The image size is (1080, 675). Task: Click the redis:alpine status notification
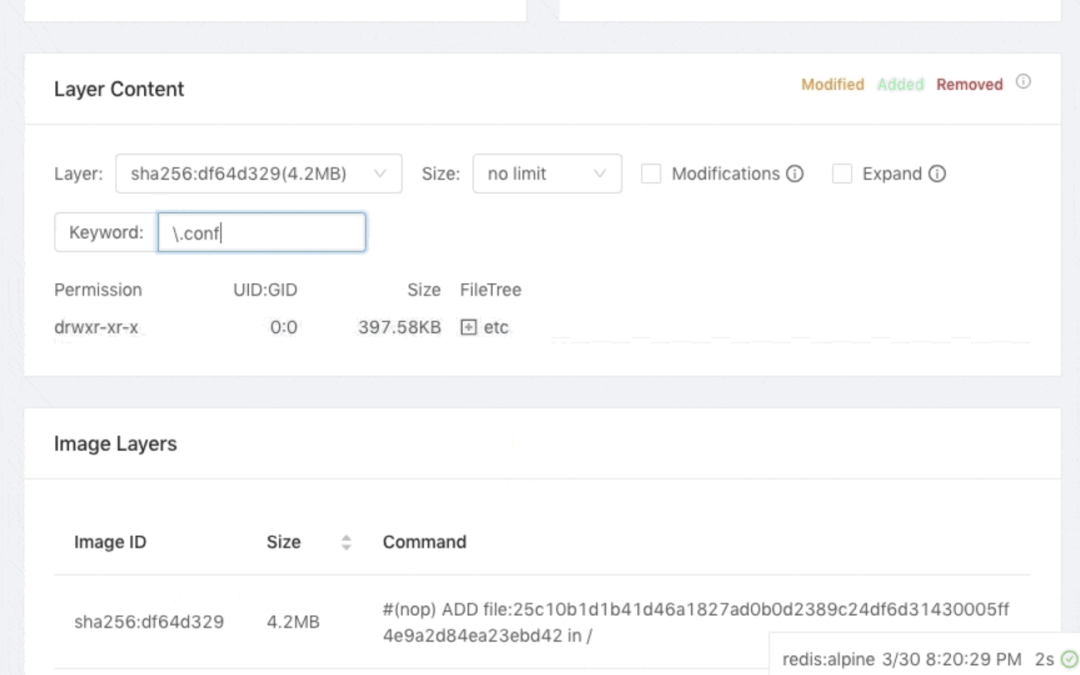click(x=902, y=659)
